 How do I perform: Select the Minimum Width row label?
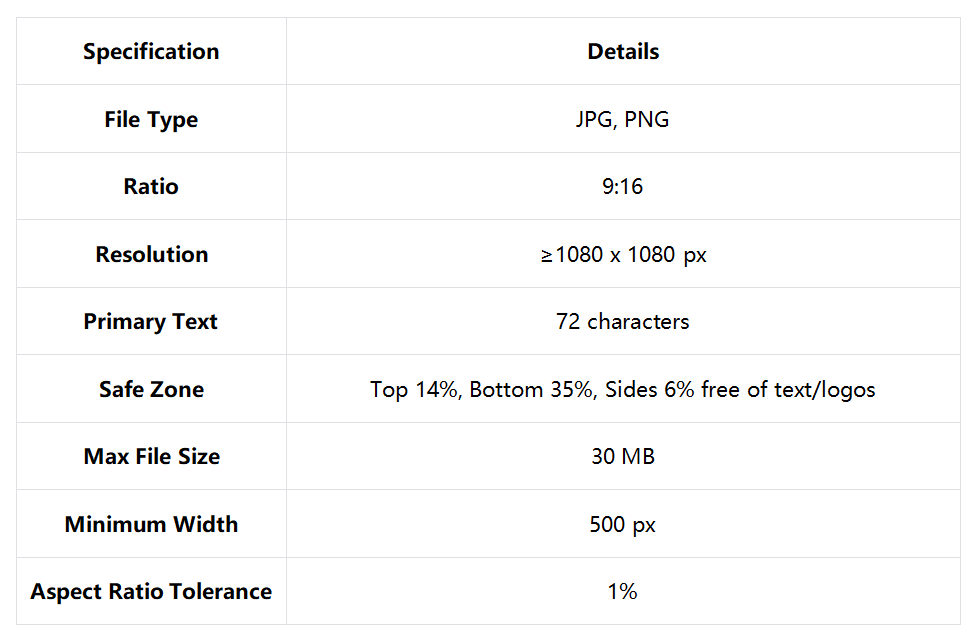coord(151,525)
